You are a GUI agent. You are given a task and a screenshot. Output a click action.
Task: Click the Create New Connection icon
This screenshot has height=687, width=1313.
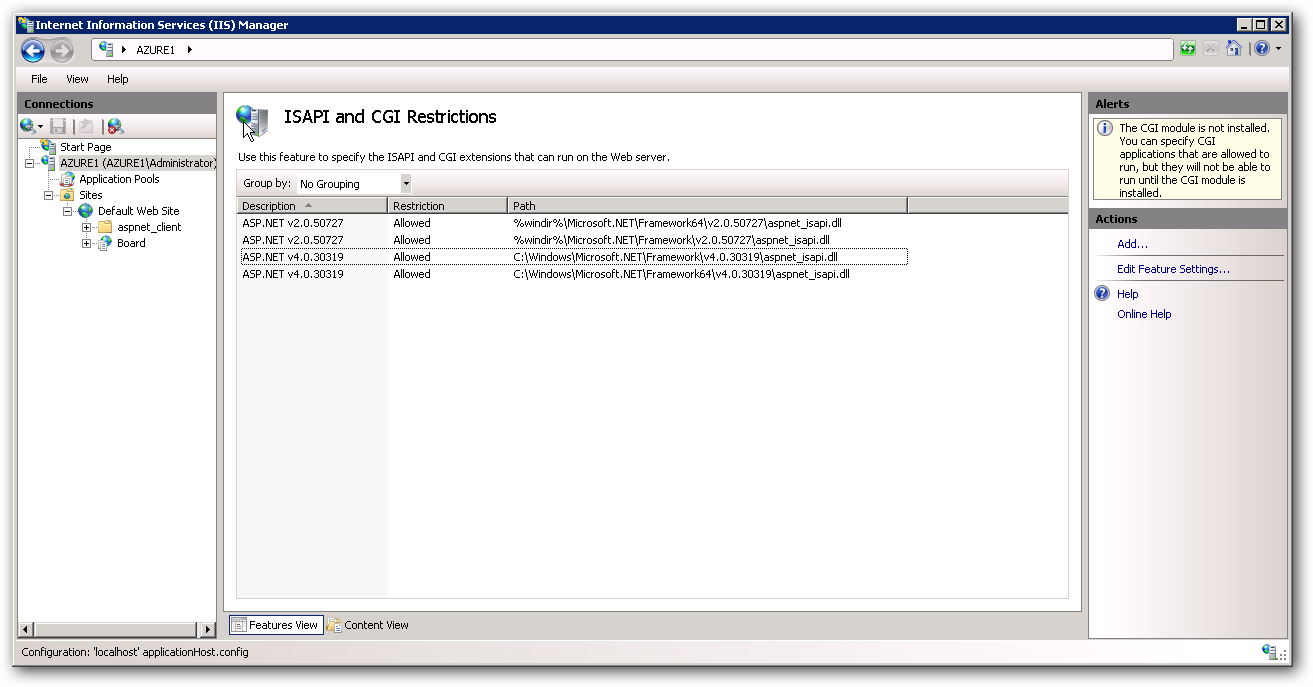(x=29, y=126)
